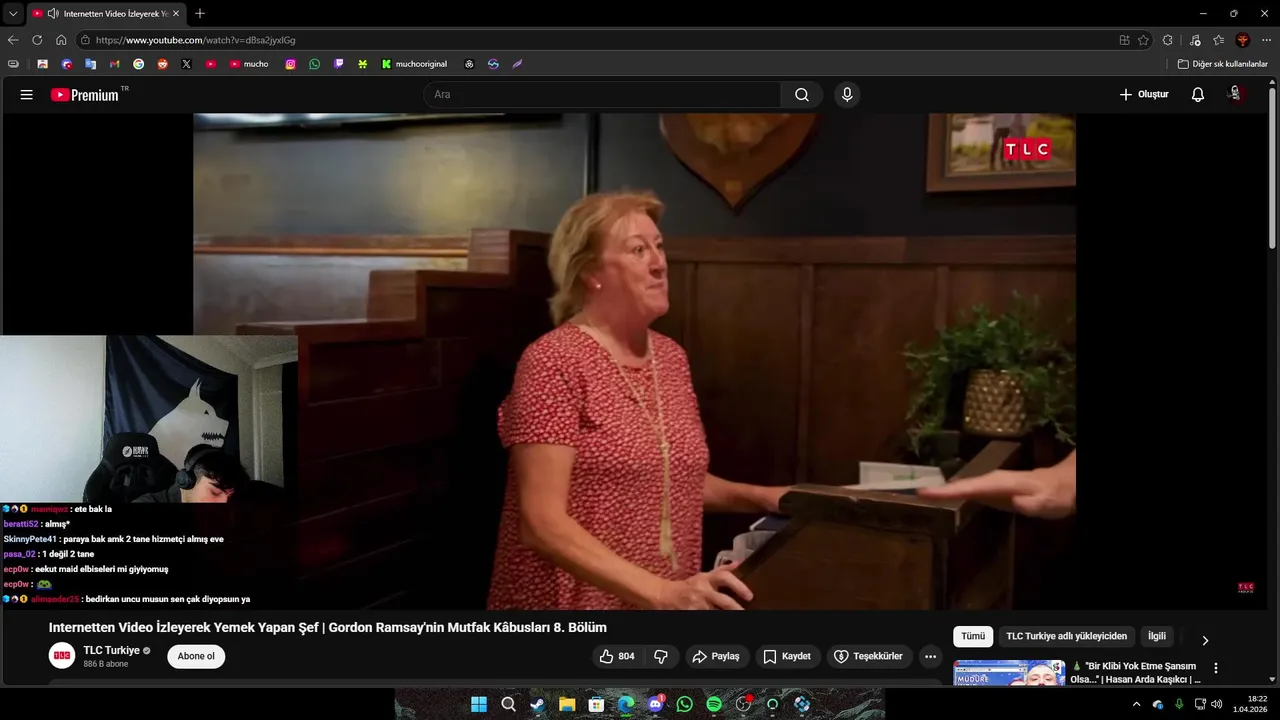The height and width of the screenshot is (720, 1280).
Task: Add page to favorites with star icon
Action: pos(1143,40)
